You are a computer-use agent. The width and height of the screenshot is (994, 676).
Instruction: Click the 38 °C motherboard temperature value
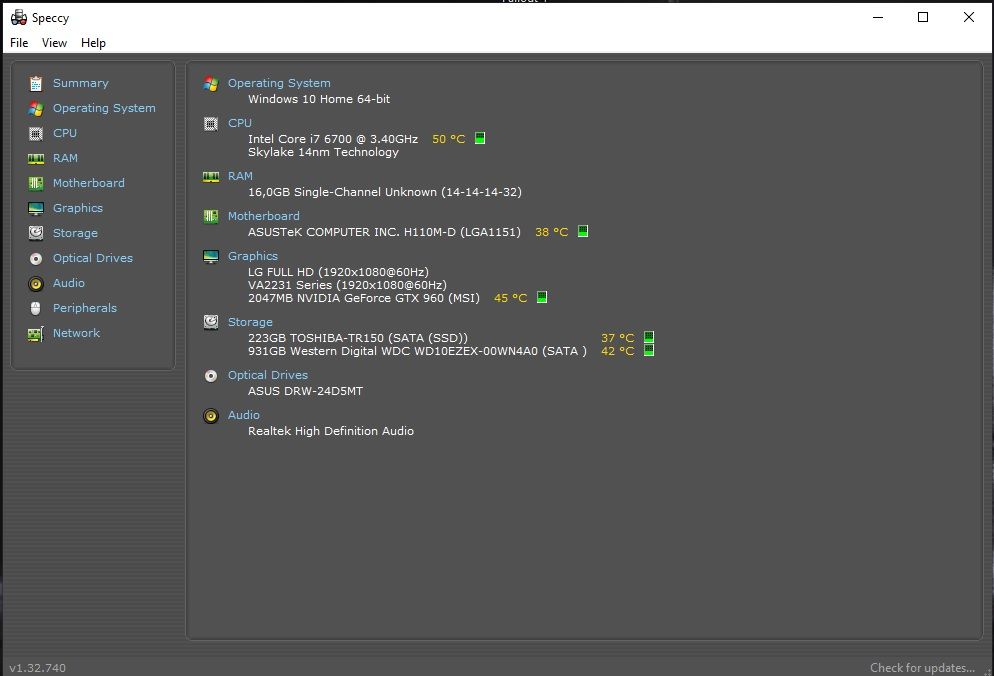point(552,232)
